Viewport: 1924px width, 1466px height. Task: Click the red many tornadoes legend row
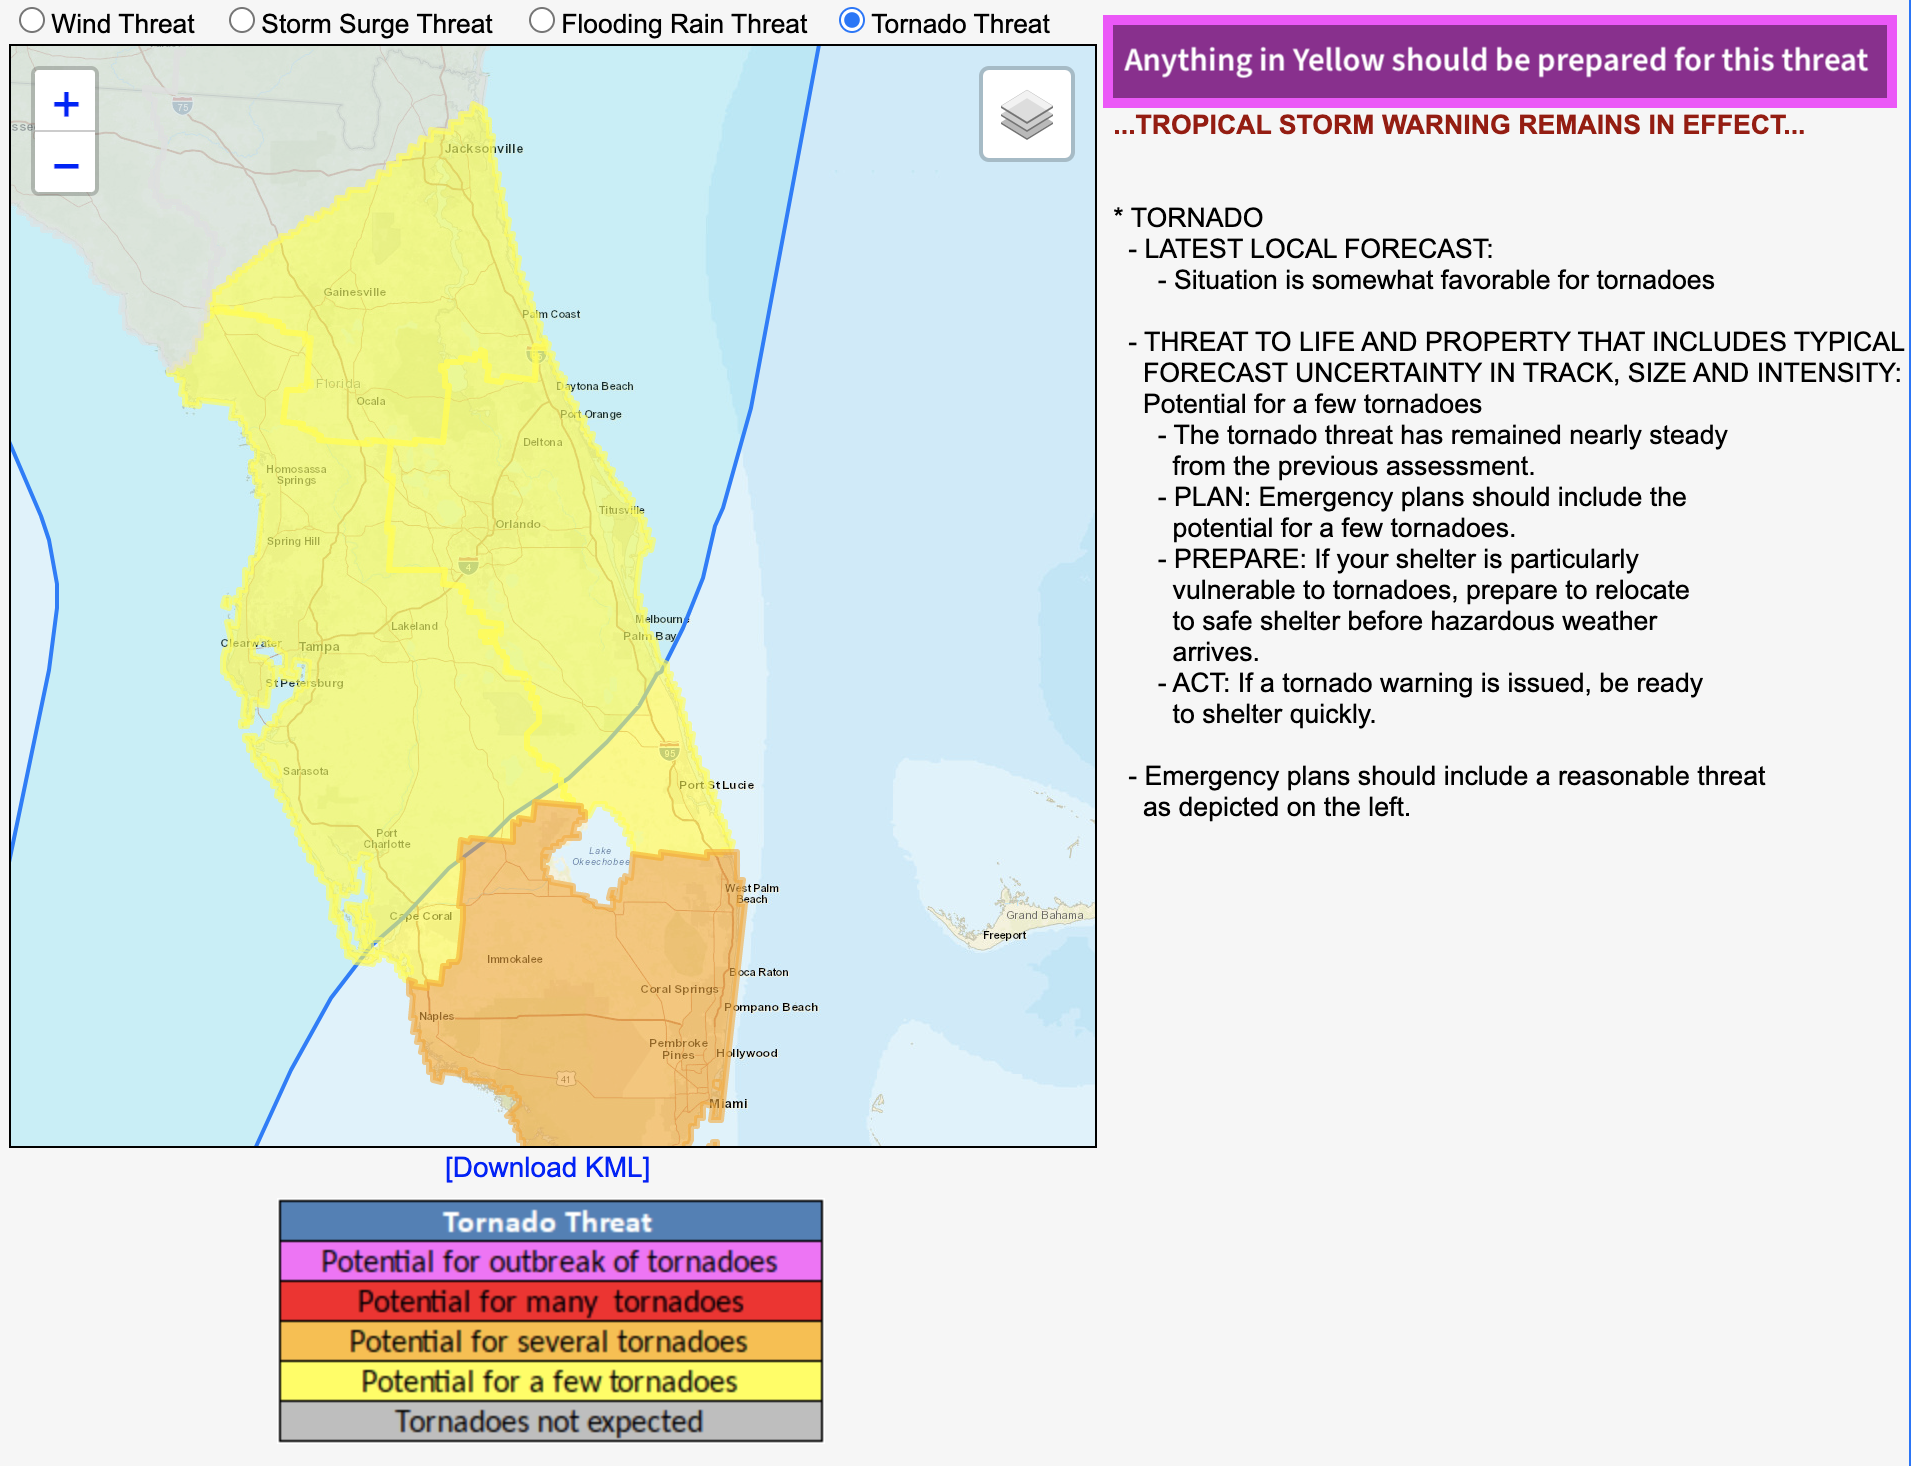pyautogui.click(x=550, y=1301)
